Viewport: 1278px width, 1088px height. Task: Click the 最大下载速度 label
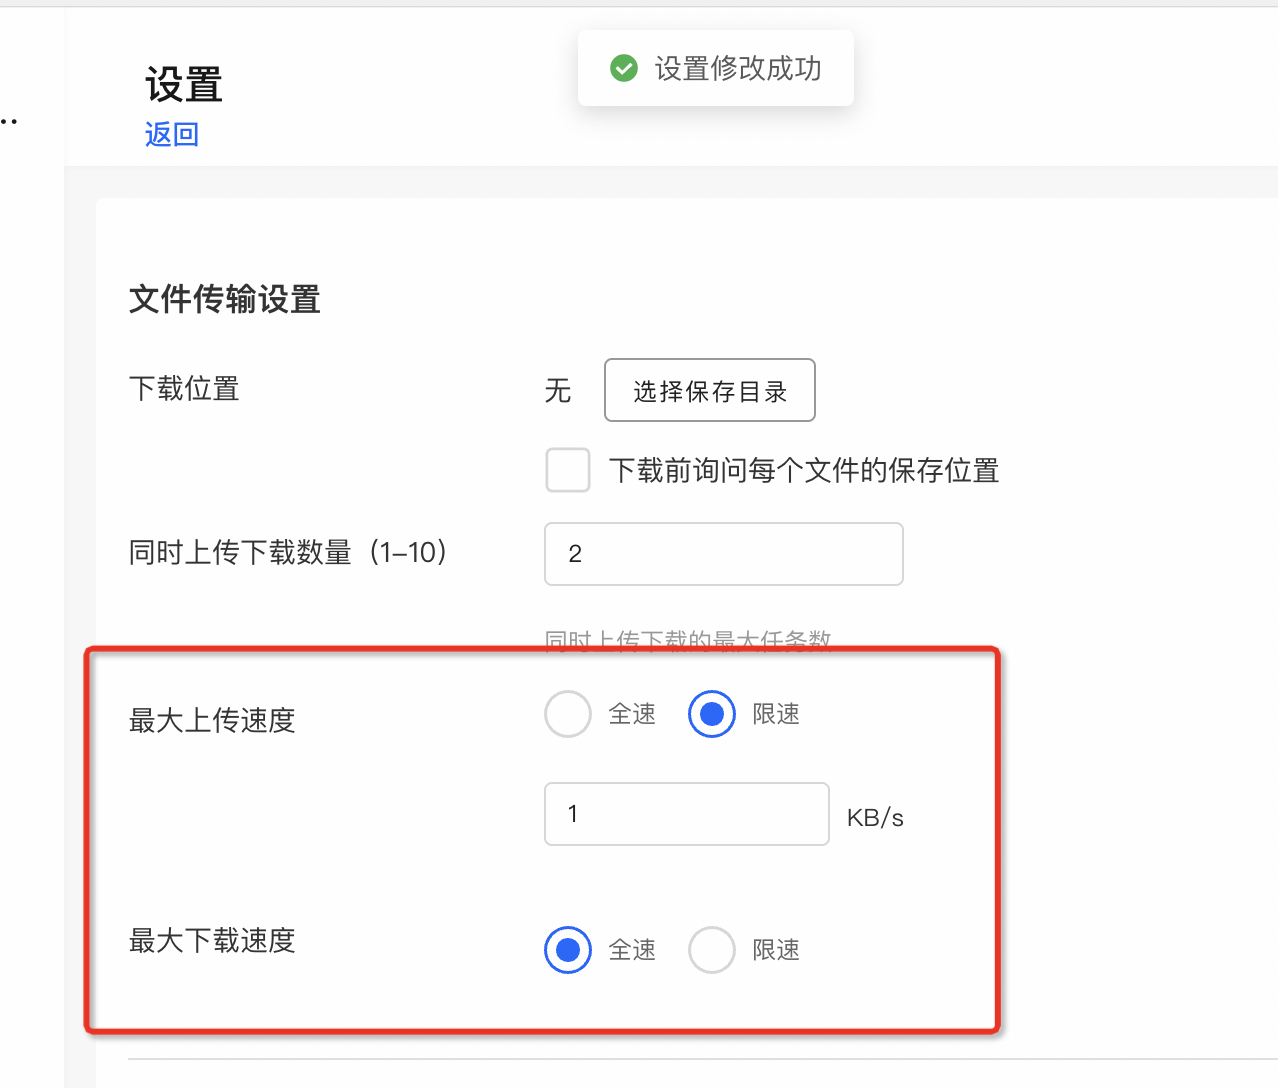pyautogui.click(x=212, y=940)
